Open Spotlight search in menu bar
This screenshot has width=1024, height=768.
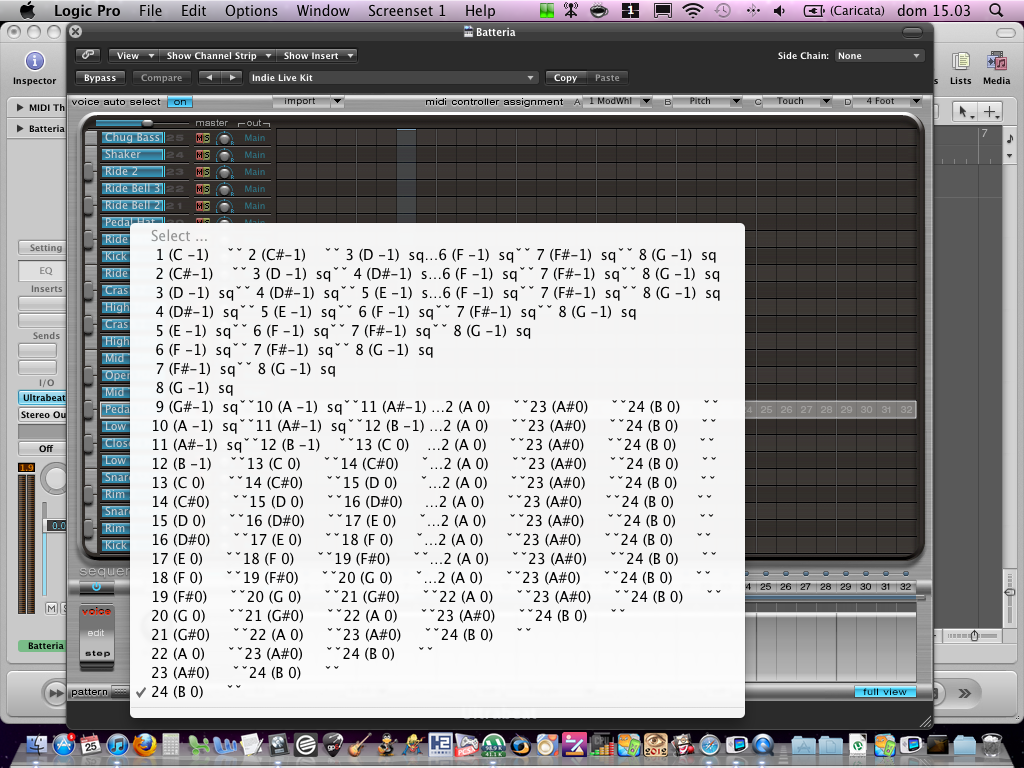(x=996, y=10)
